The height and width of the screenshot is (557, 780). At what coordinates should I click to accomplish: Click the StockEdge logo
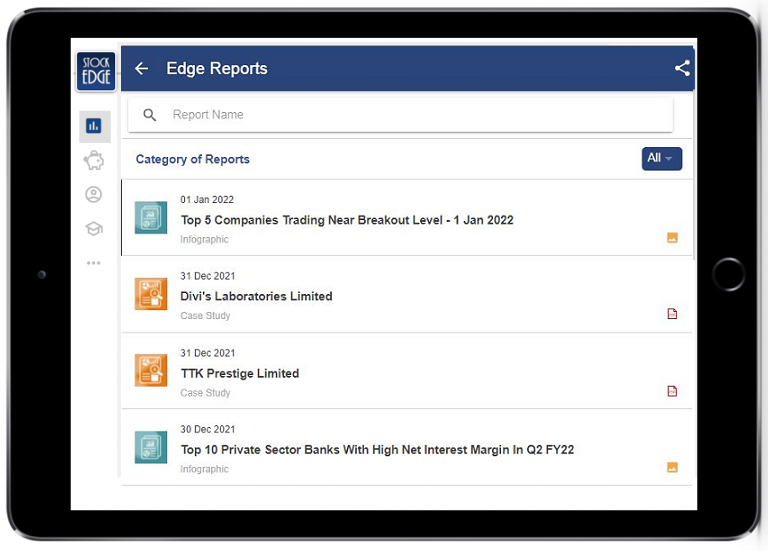[97, 73]
